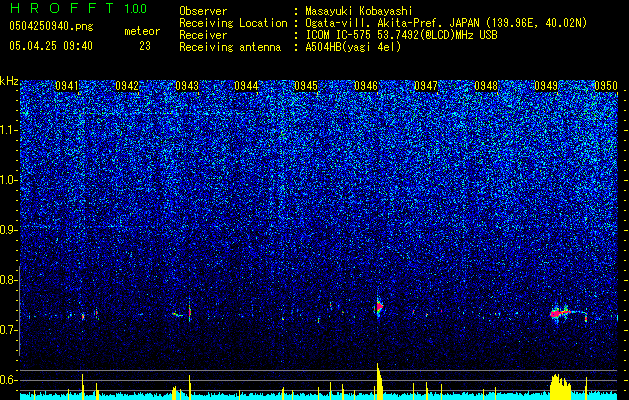This screenshot has width=629, height=400.
Task: Click the 0.7 kHz axis label
Action: pyautogui.click(x=9, y=330)
